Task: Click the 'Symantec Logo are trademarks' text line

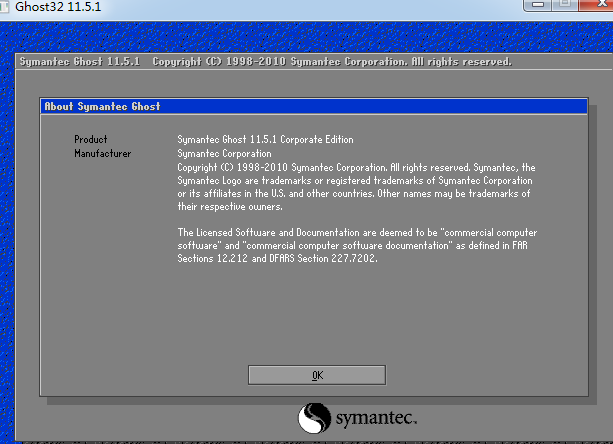Action: [356, 180]
